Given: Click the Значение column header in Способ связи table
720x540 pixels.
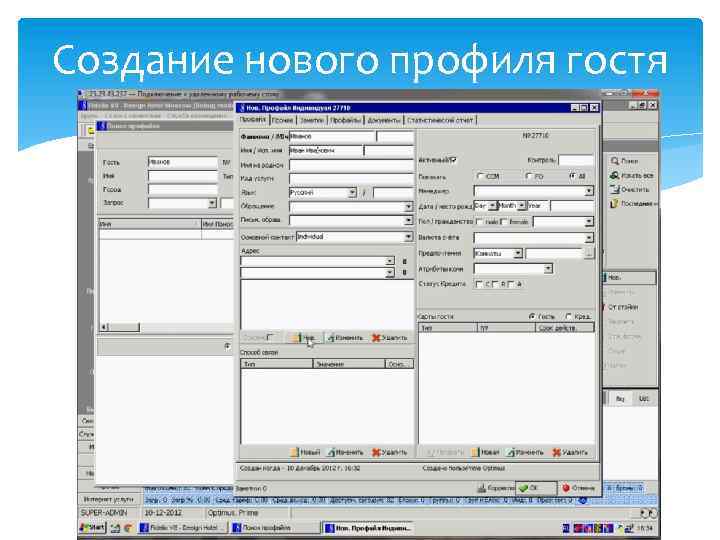Looking at the screenshot, I should coord(349,364).
